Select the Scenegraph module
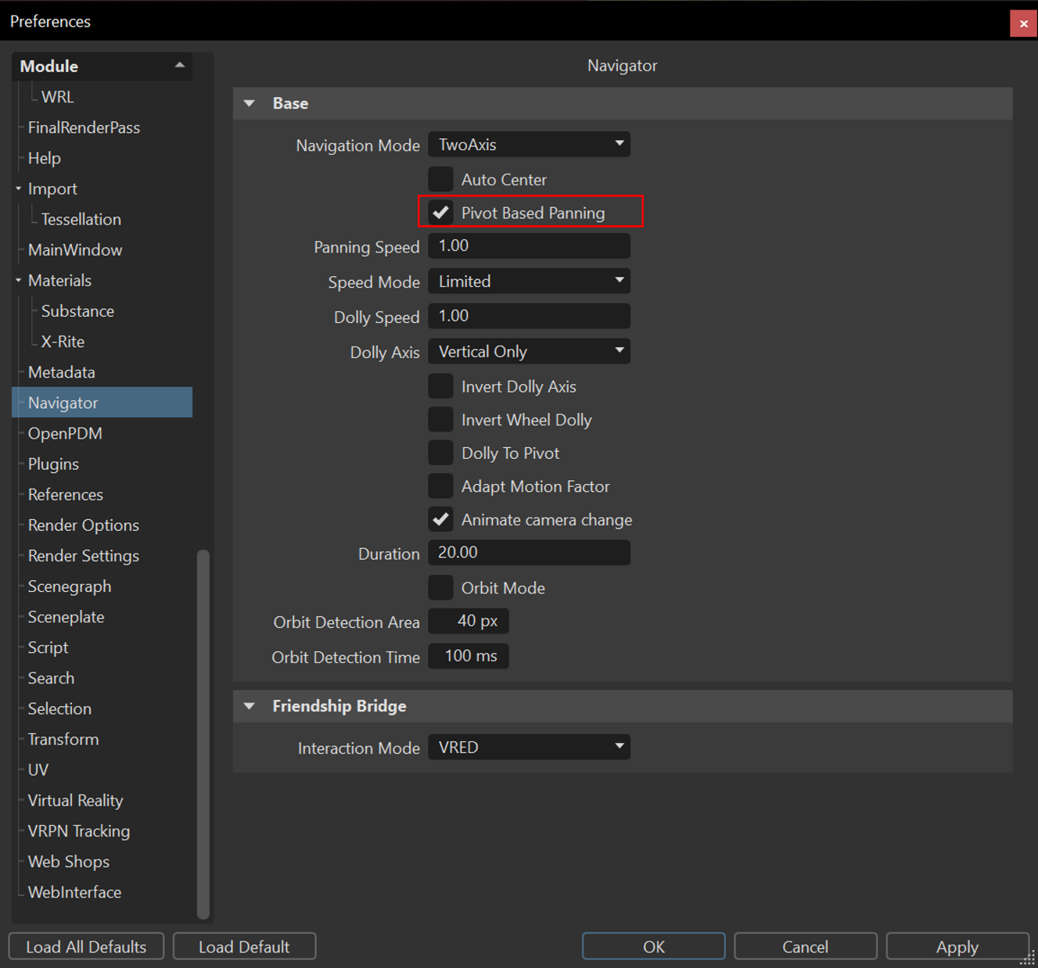Viewport: 1038px width, 968px height. (x=69, y=586)
